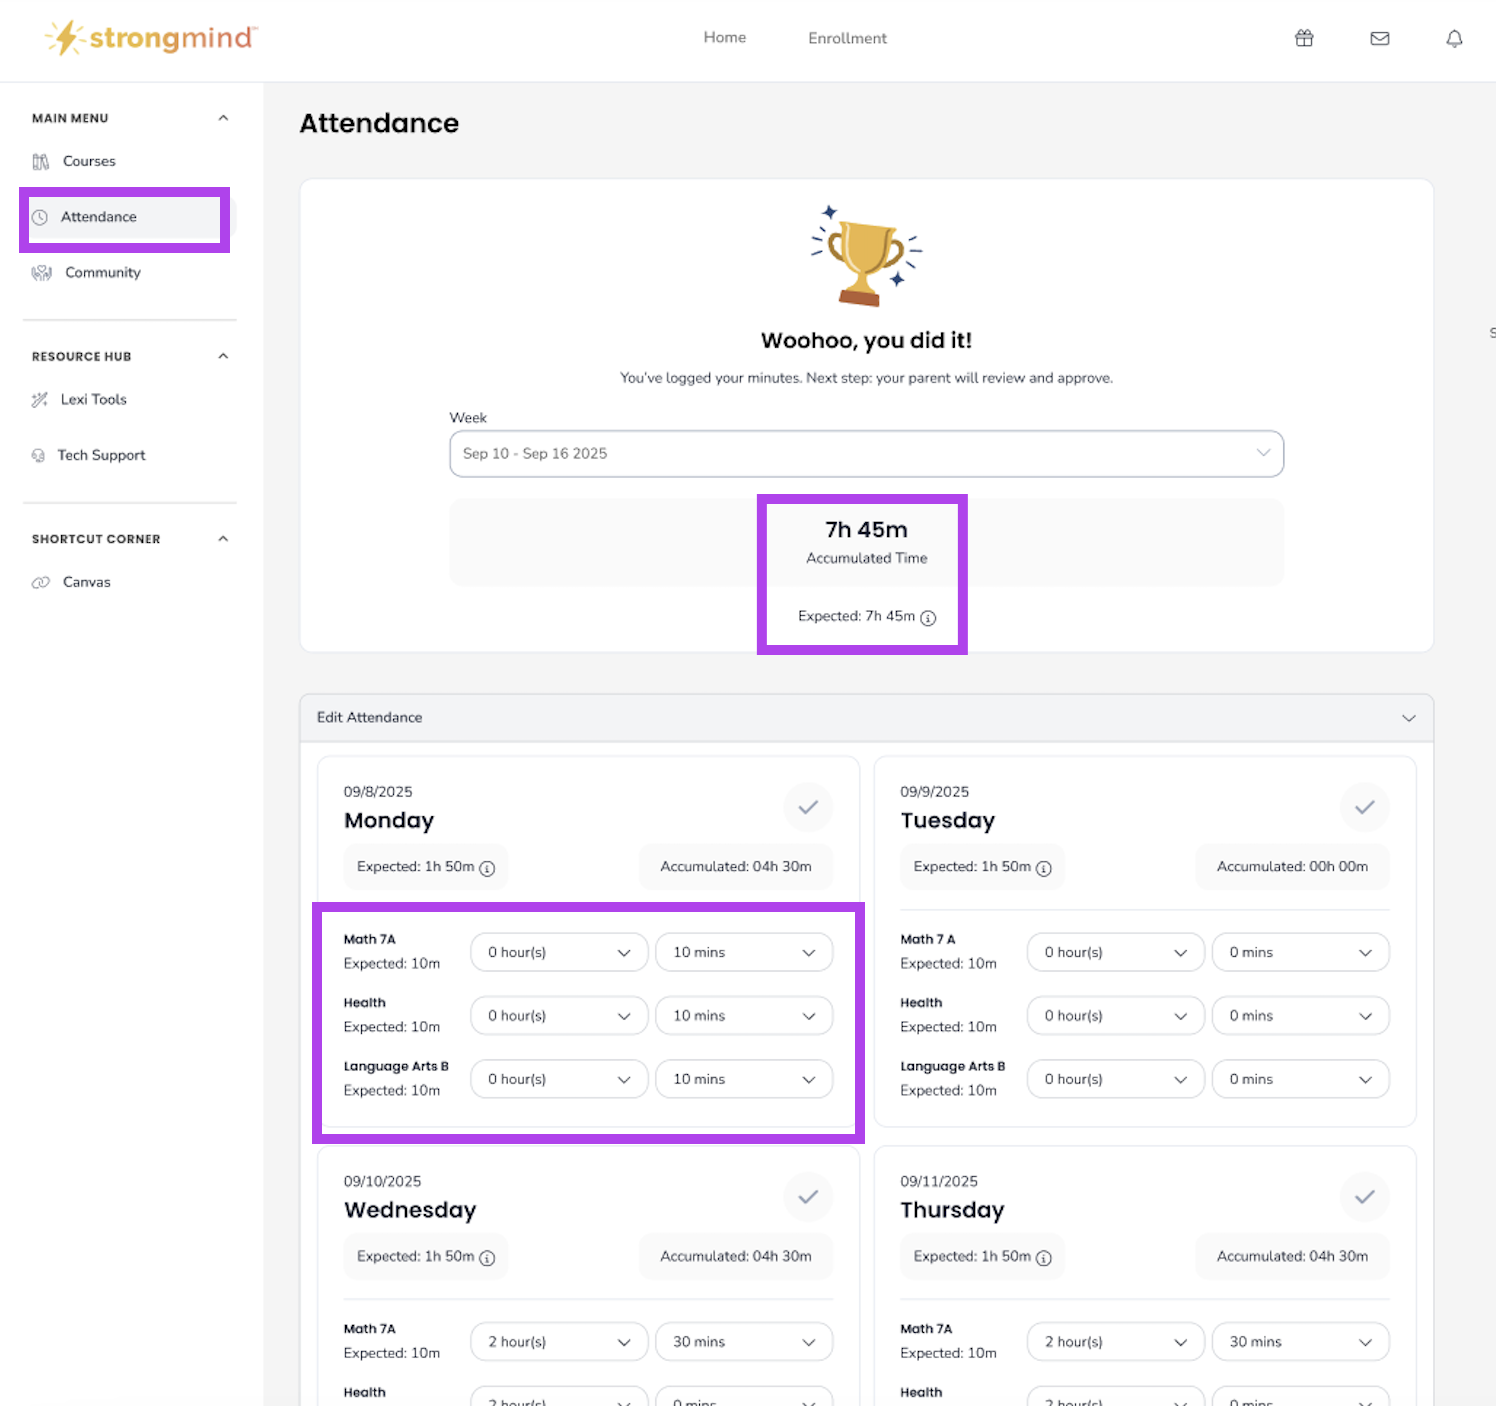The height and width of the screenshot is (1406, 1496).
Task: Toggle the Wednesday checkmark circle
Action: [x=808, y=1197]
